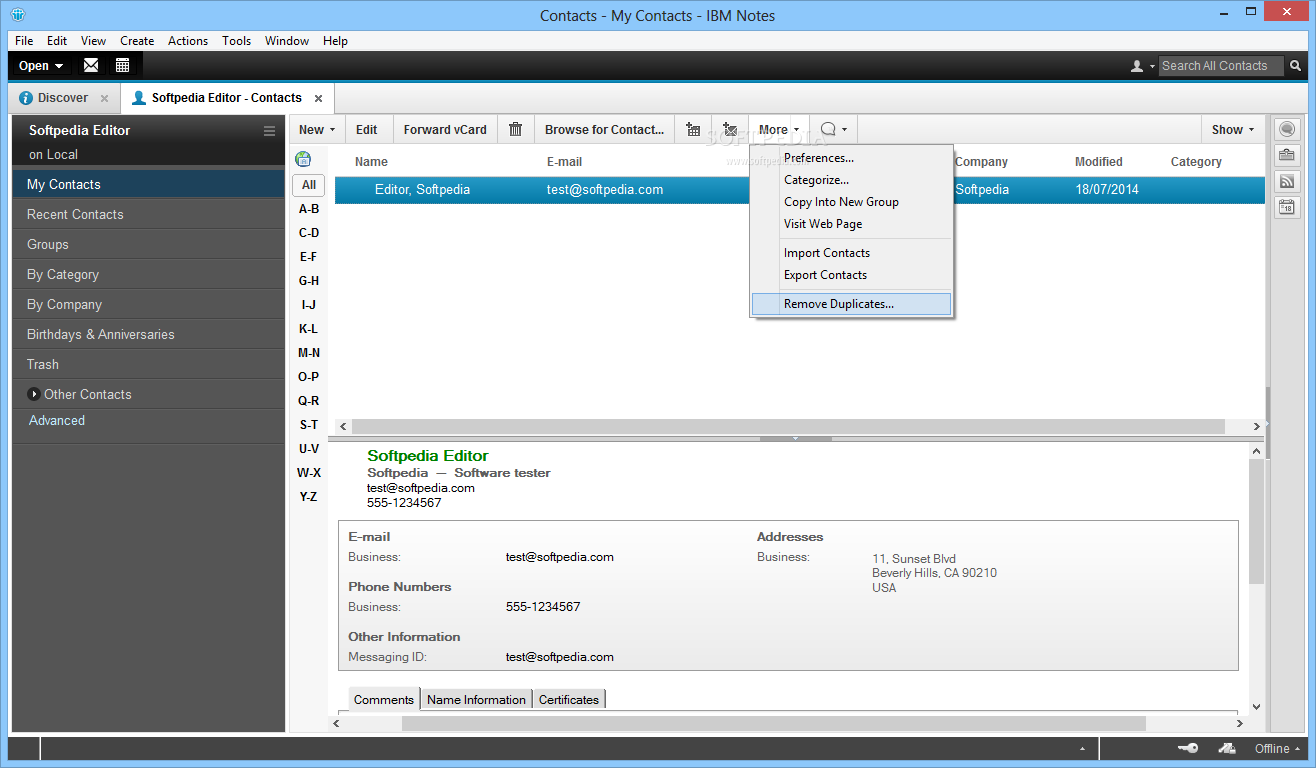Click the network connection status bar icon
The image size is (1316, 768).
point(1227,748)
